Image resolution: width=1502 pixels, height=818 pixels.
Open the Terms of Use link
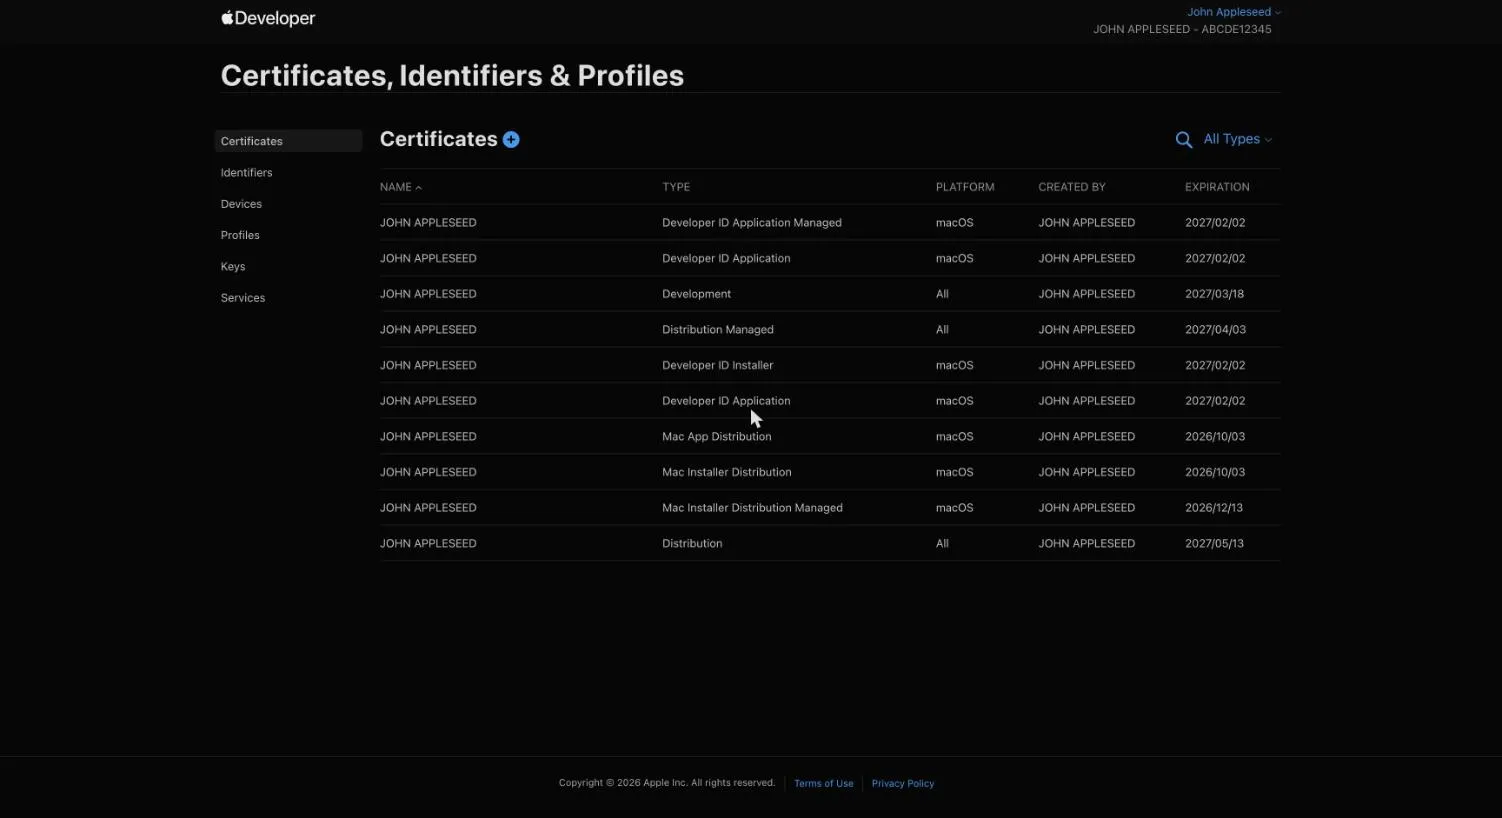[824, 784]
